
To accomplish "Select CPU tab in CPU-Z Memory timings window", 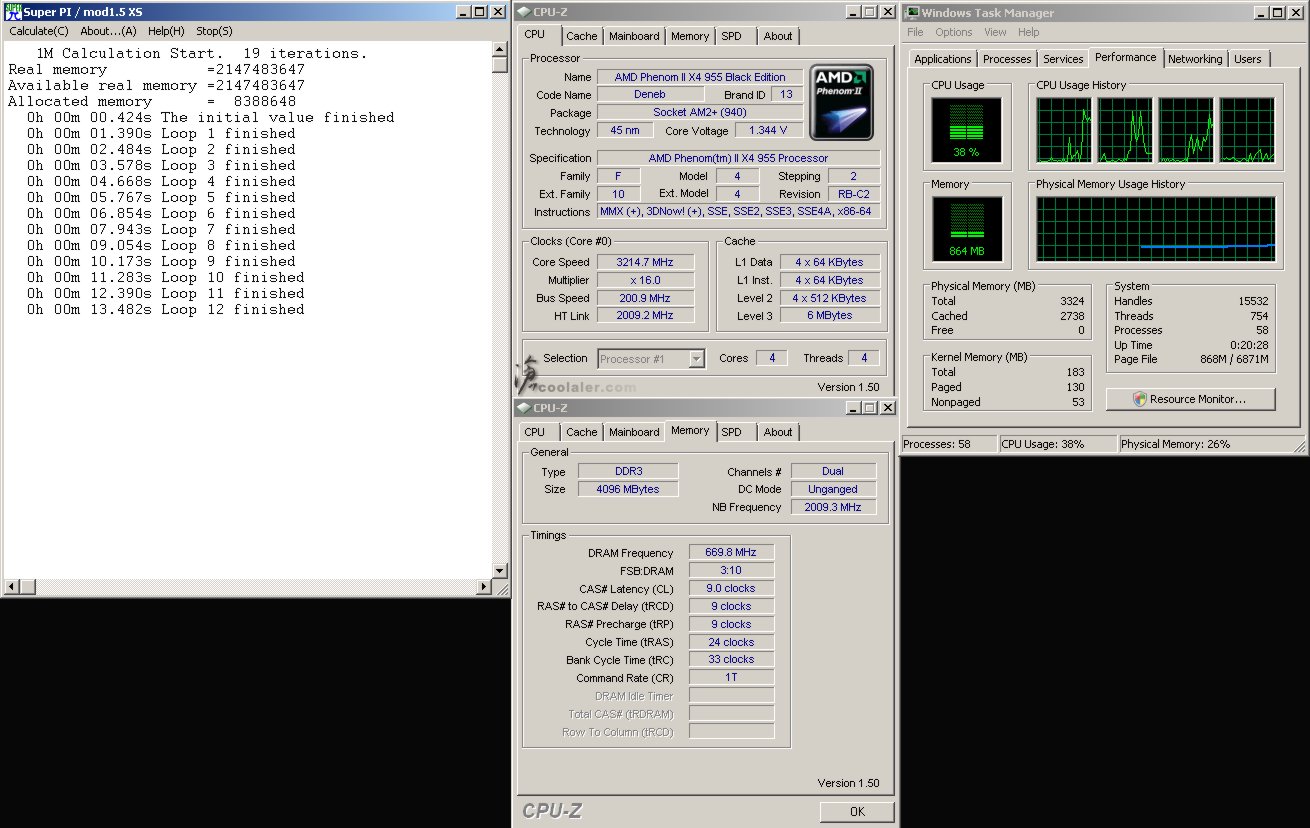I will pyautogui.click(x=535, y=432).
